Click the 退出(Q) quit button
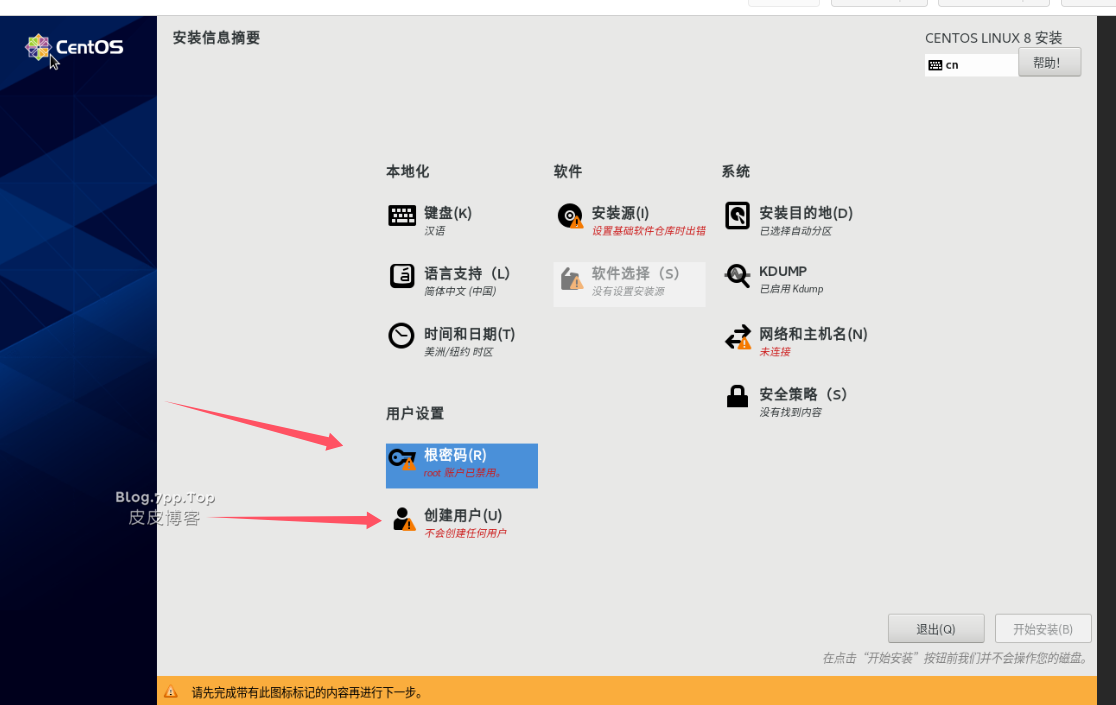The height and width of the screenshot is (705, 1116). [936, 629]
